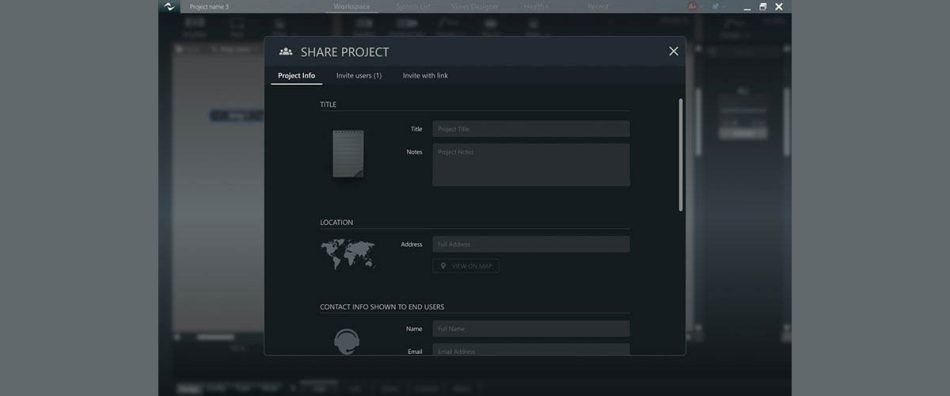Click the Workspace tab in main window
950x396 pixels.
coord(351,7)
